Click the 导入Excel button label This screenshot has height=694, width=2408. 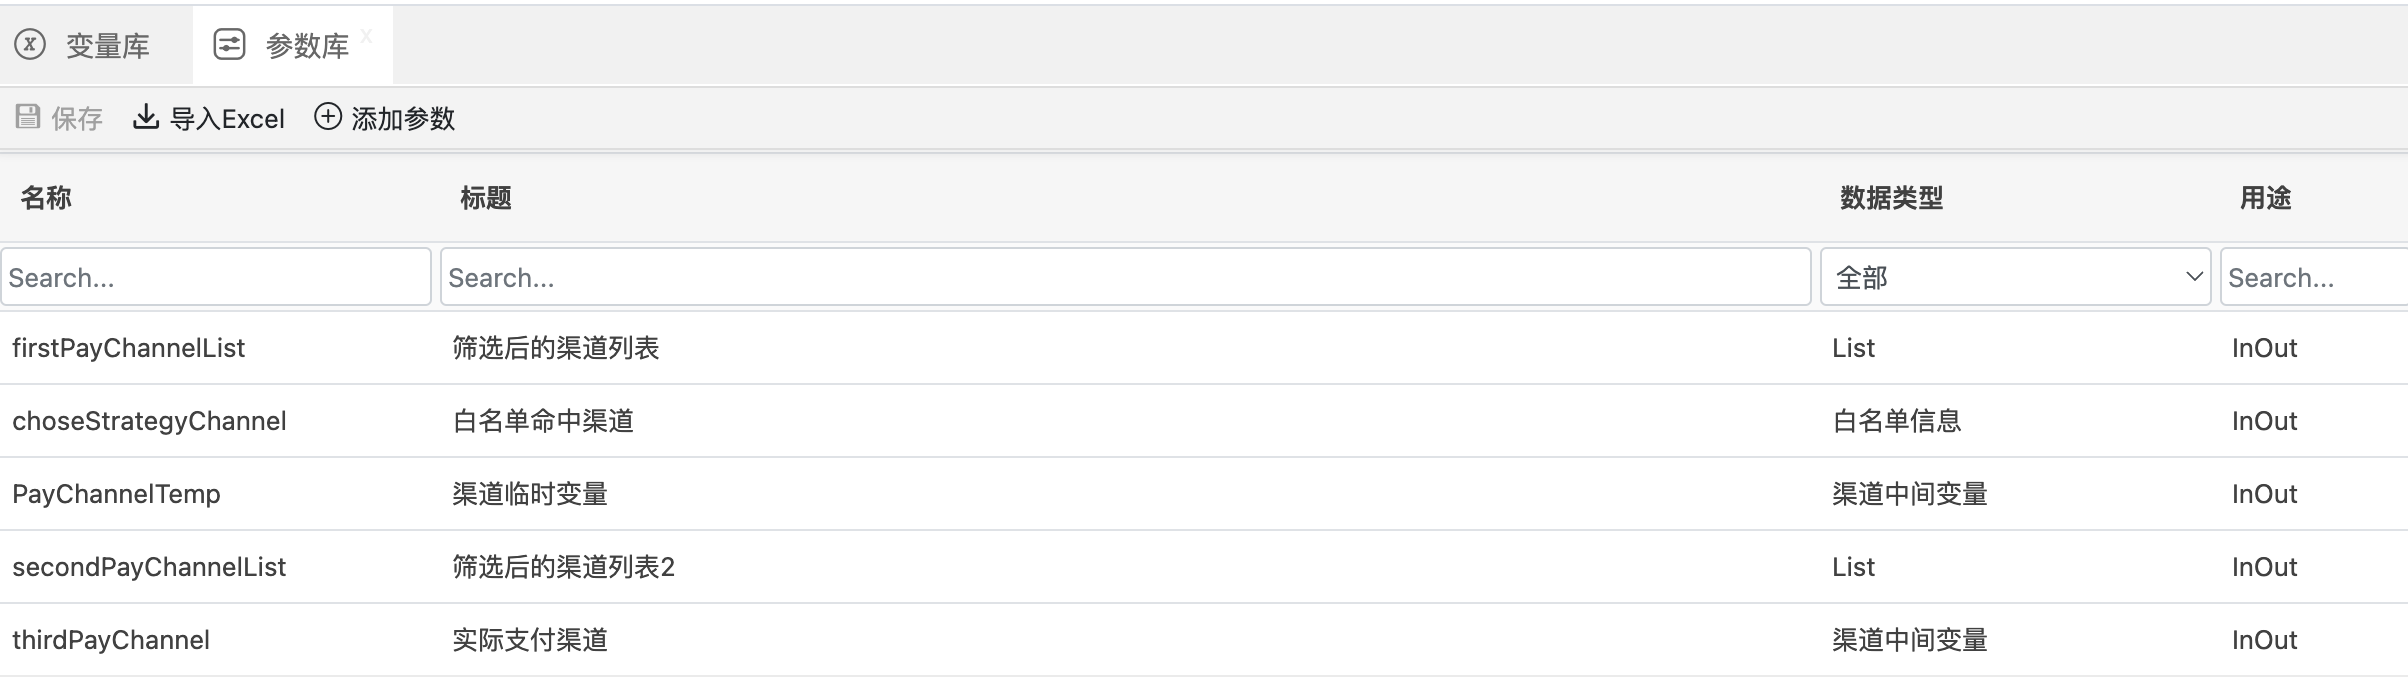(x=227, y=119)
